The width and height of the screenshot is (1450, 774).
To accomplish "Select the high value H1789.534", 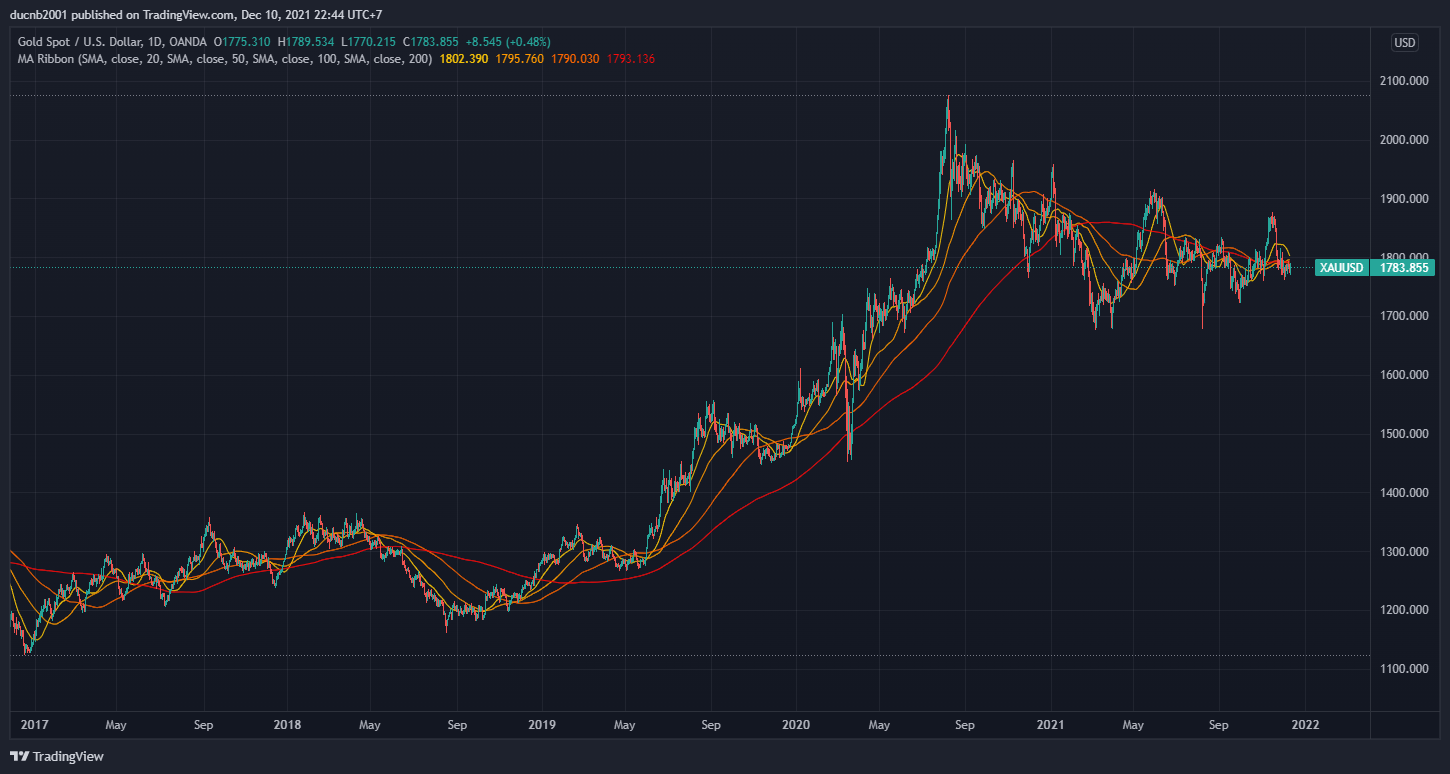I will (306, 42).
